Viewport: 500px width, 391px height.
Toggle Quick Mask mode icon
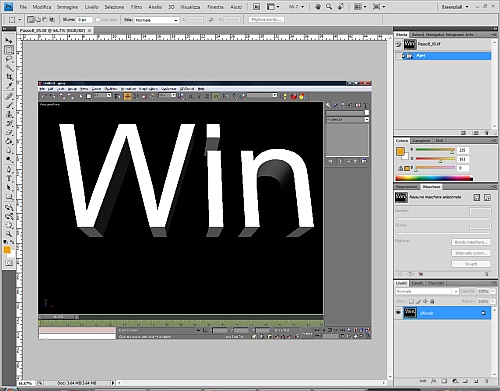click(9, 263)
